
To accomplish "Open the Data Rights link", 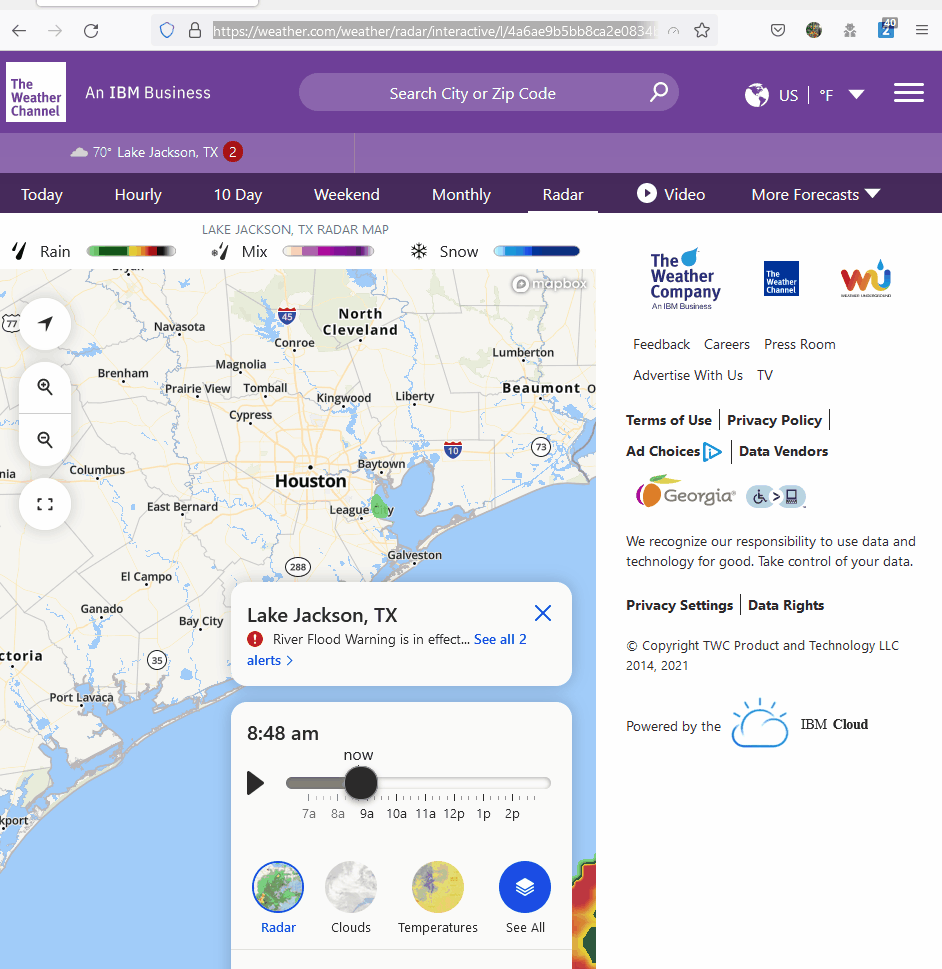I will pos(786,605).
